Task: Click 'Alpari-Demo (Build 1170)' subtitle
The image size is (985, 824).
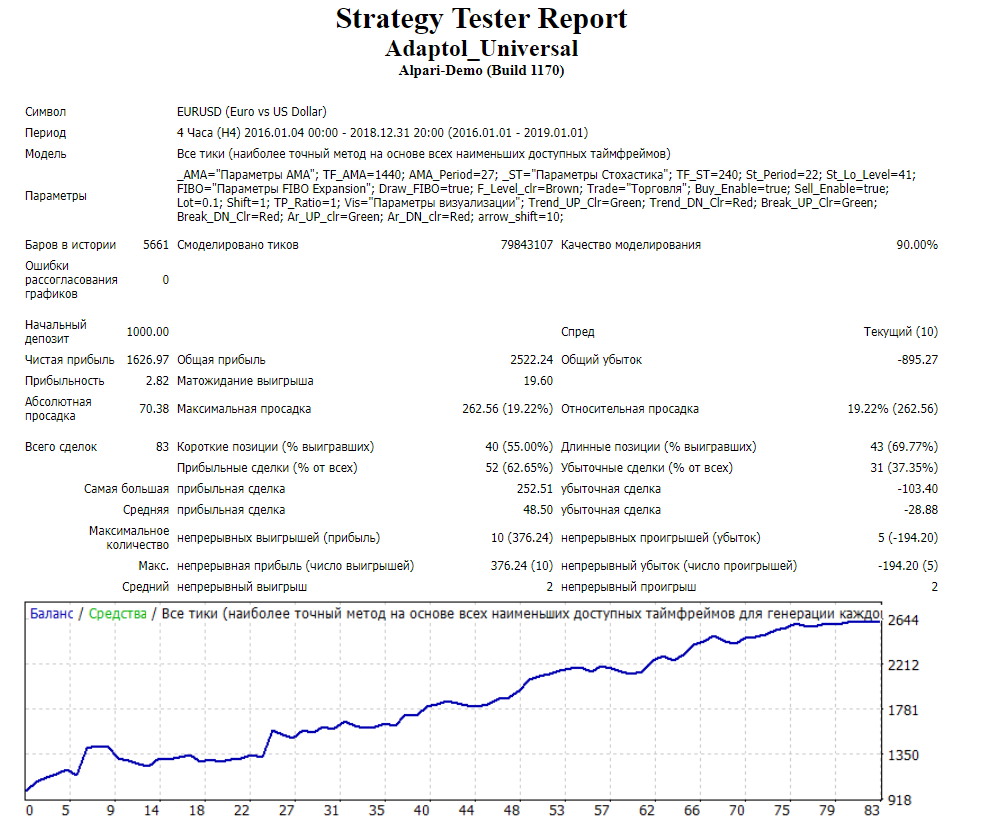Action: tap(481, 70)
